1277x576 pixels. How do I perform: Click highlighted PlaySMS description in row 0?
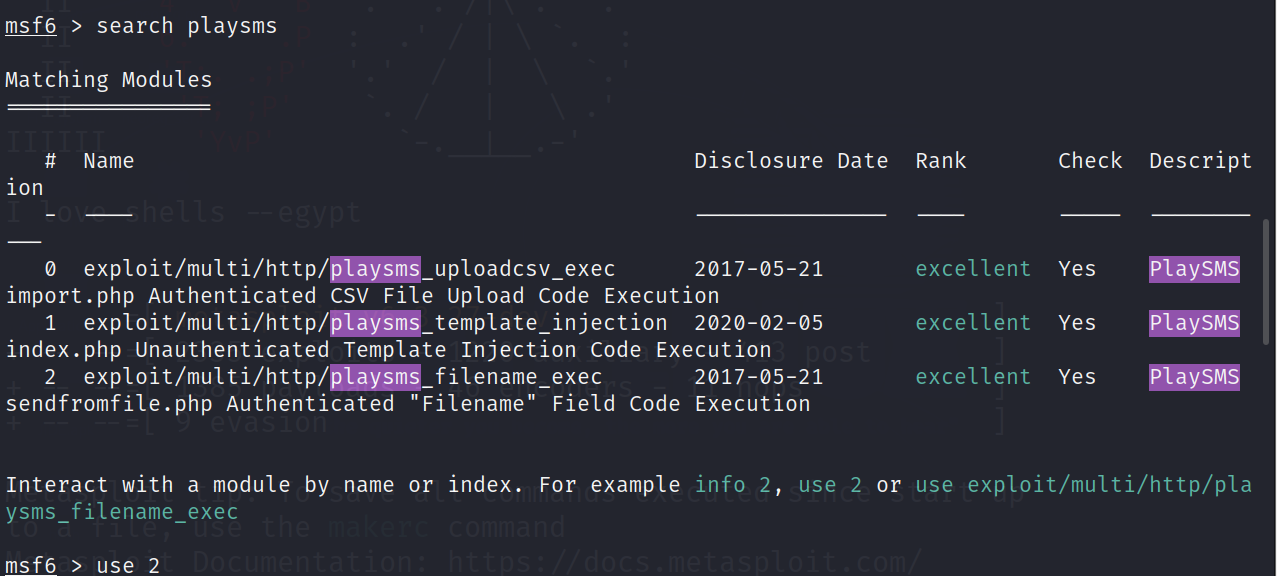pos(1194,269)
